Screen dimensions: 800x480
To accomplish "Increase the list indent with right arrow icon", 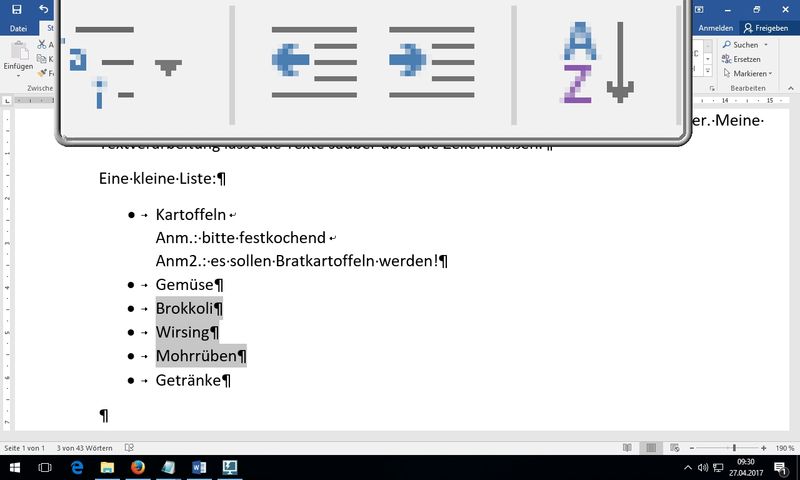I will point(432,61).
